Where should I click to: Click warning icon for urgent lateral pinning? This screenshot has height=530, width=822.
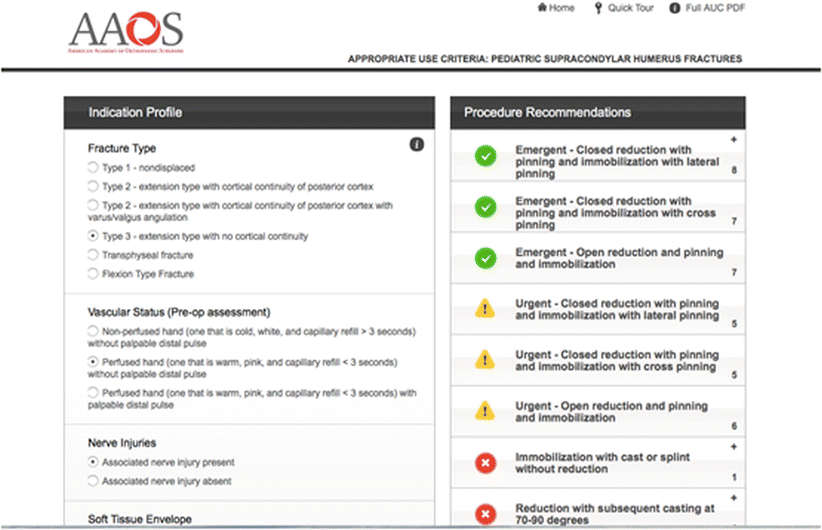point(485,309)
